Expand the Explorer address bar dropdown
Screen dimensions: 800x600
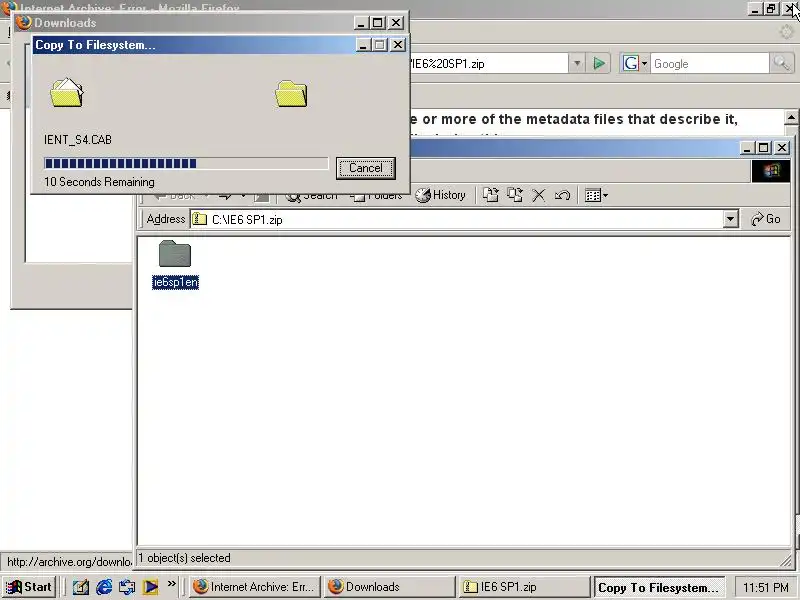pyautogui.click(x=731, y=219)
